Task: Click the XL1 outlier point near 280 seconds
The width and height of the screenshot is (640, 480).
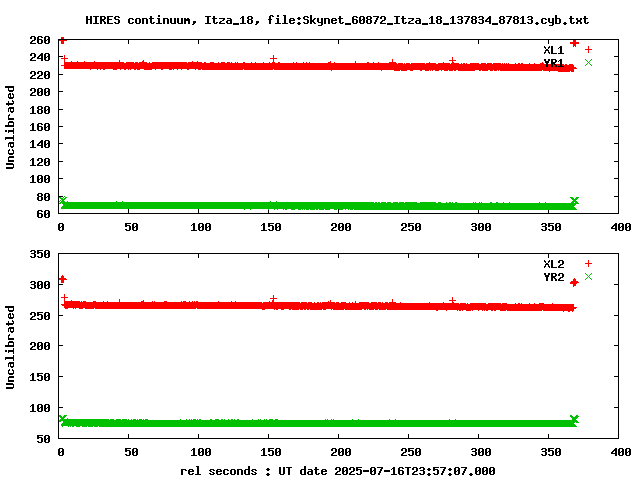Action: pos(452,60)
